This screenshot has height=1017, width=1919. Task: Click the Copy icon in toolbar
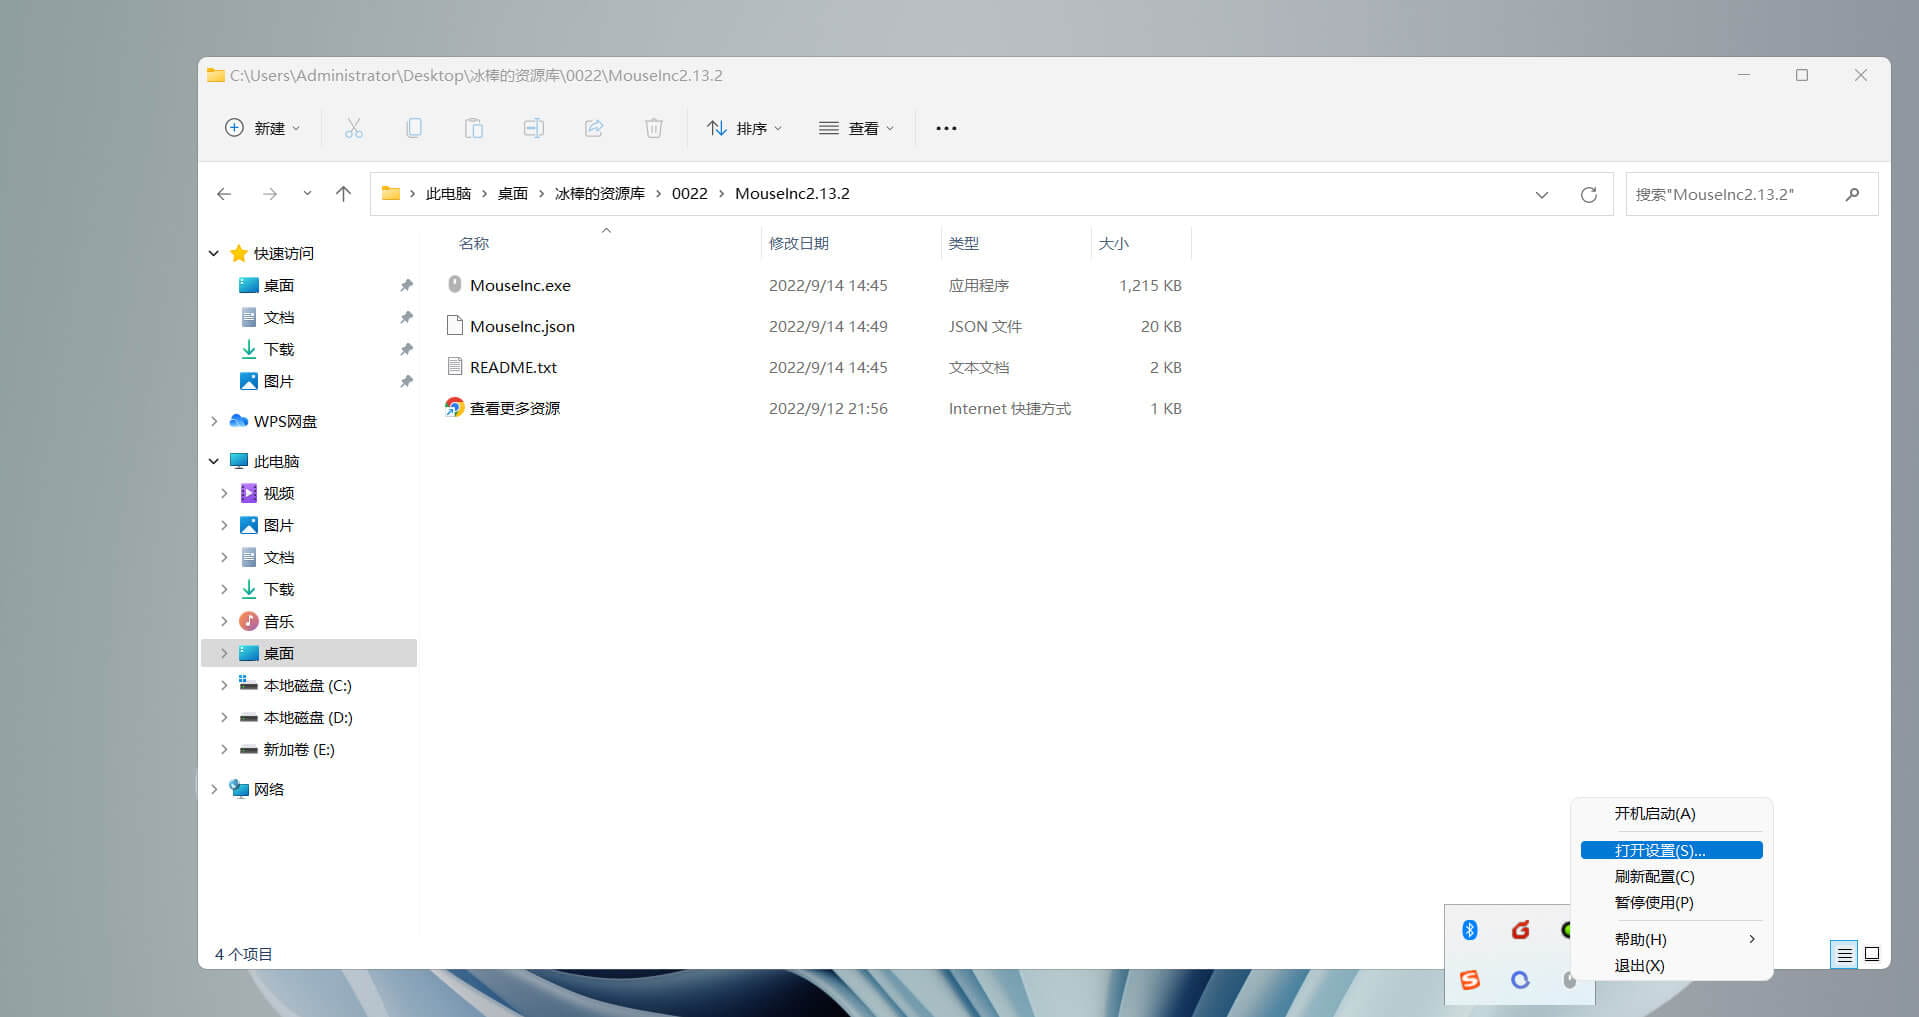[x=414, y=128]
